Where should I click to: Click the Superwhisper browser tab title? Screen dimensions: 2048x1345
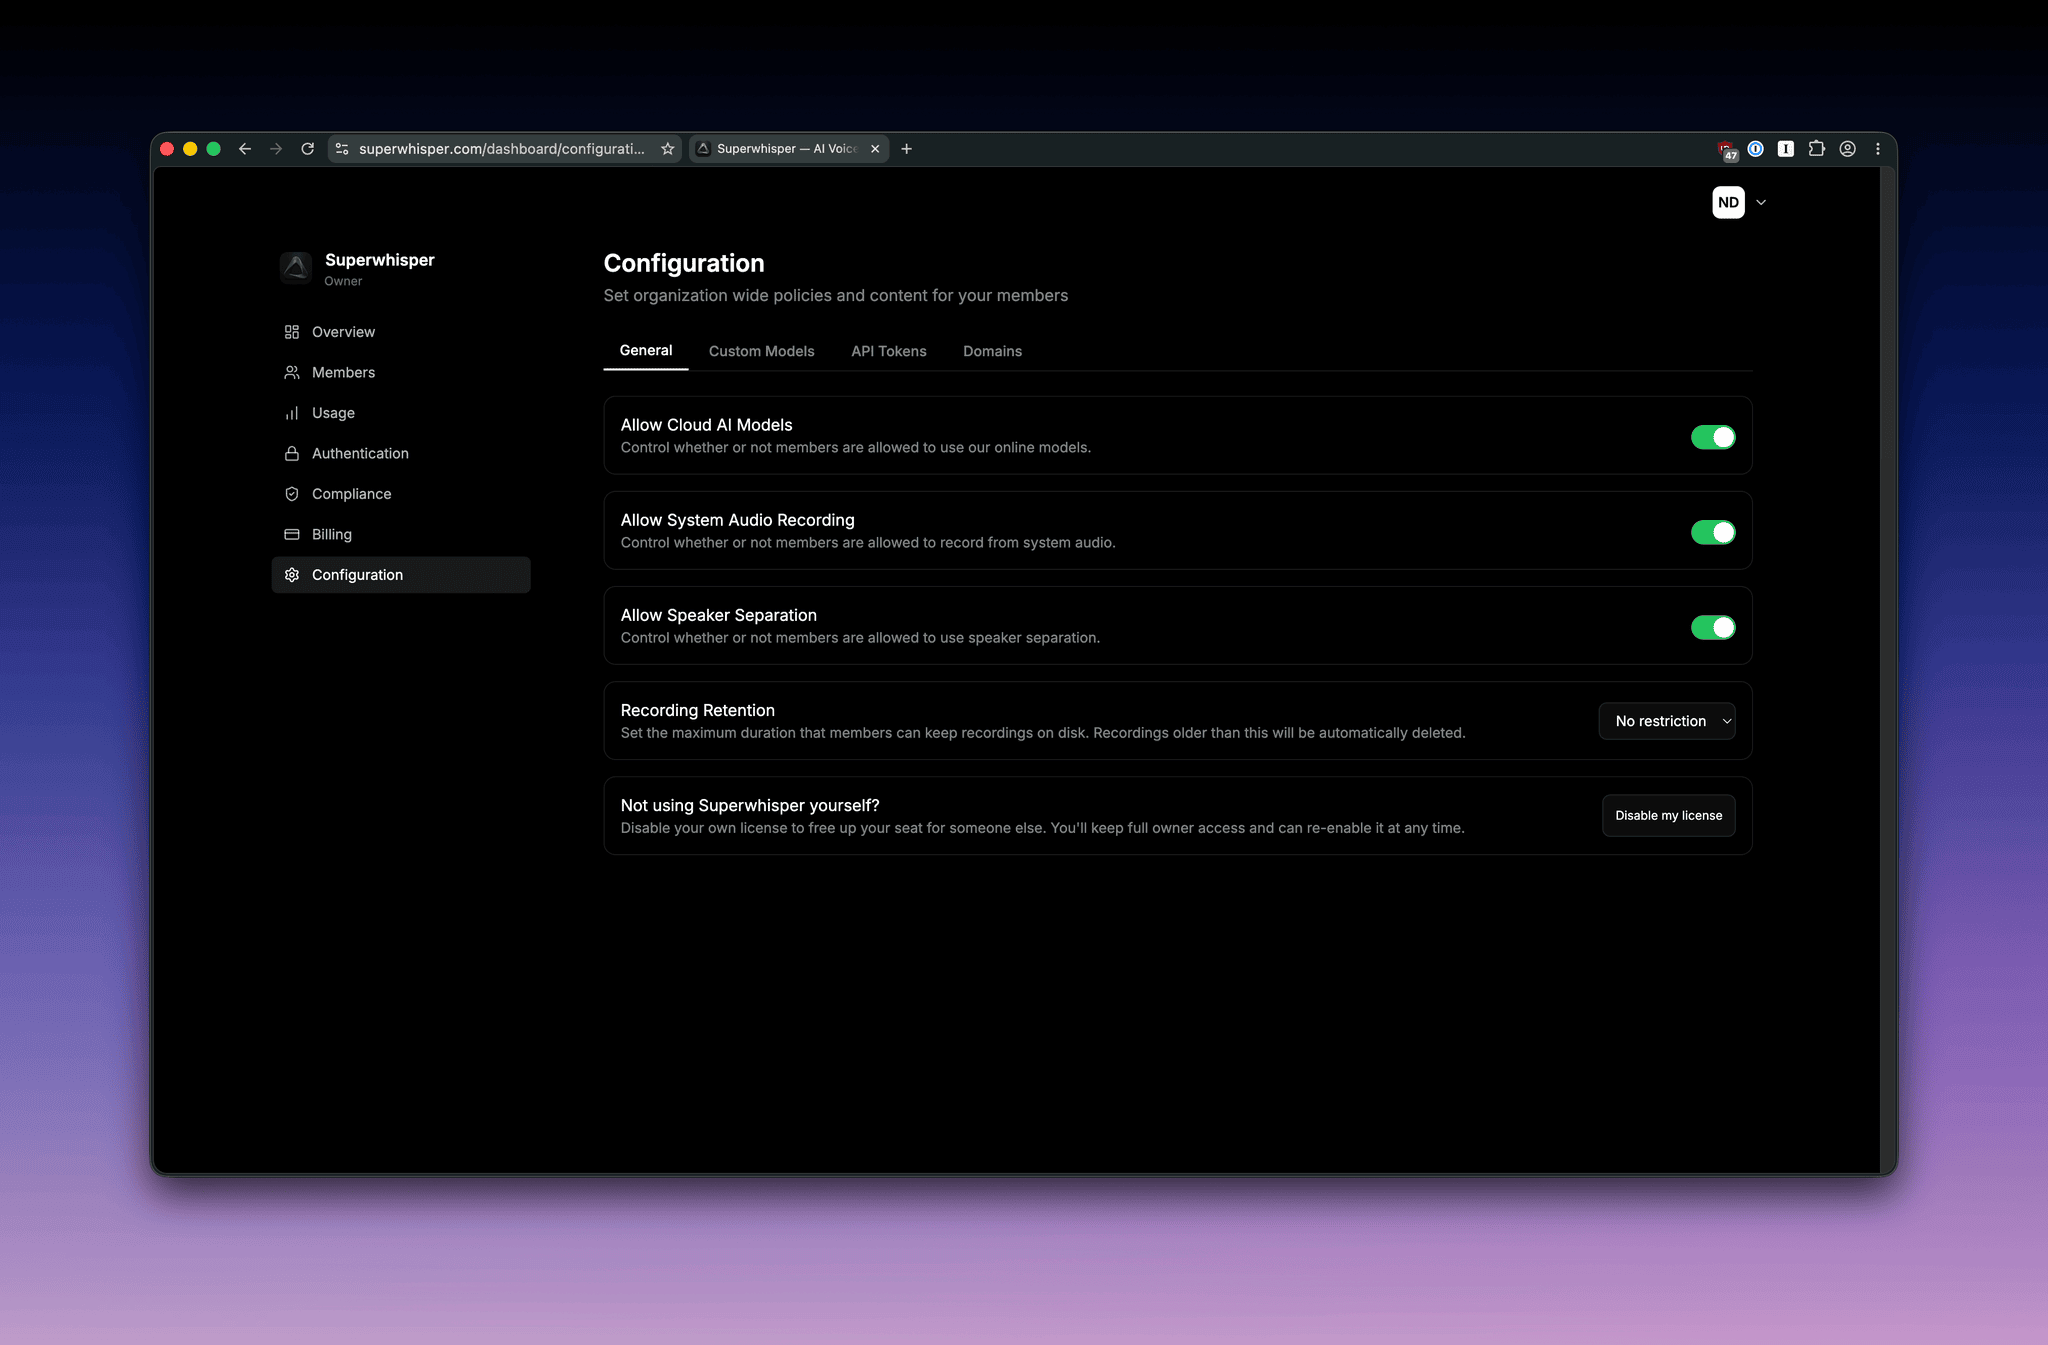coord(787,149)
